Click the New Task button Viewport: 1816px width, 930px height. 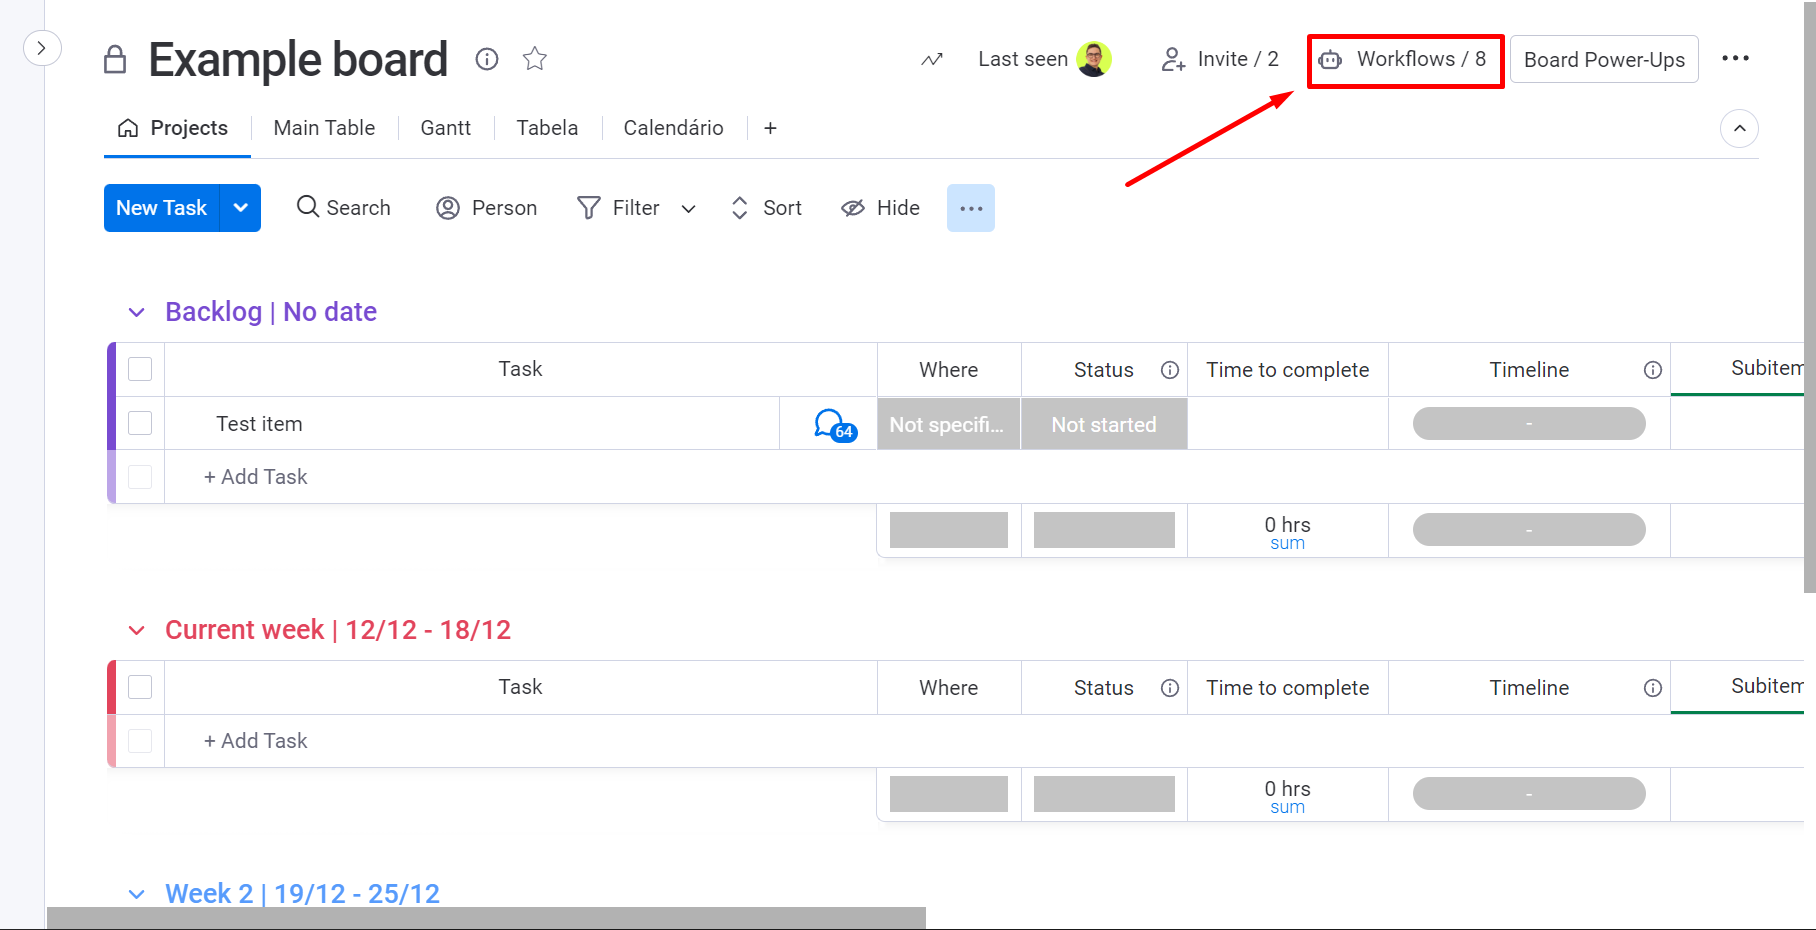coord(162,208)
